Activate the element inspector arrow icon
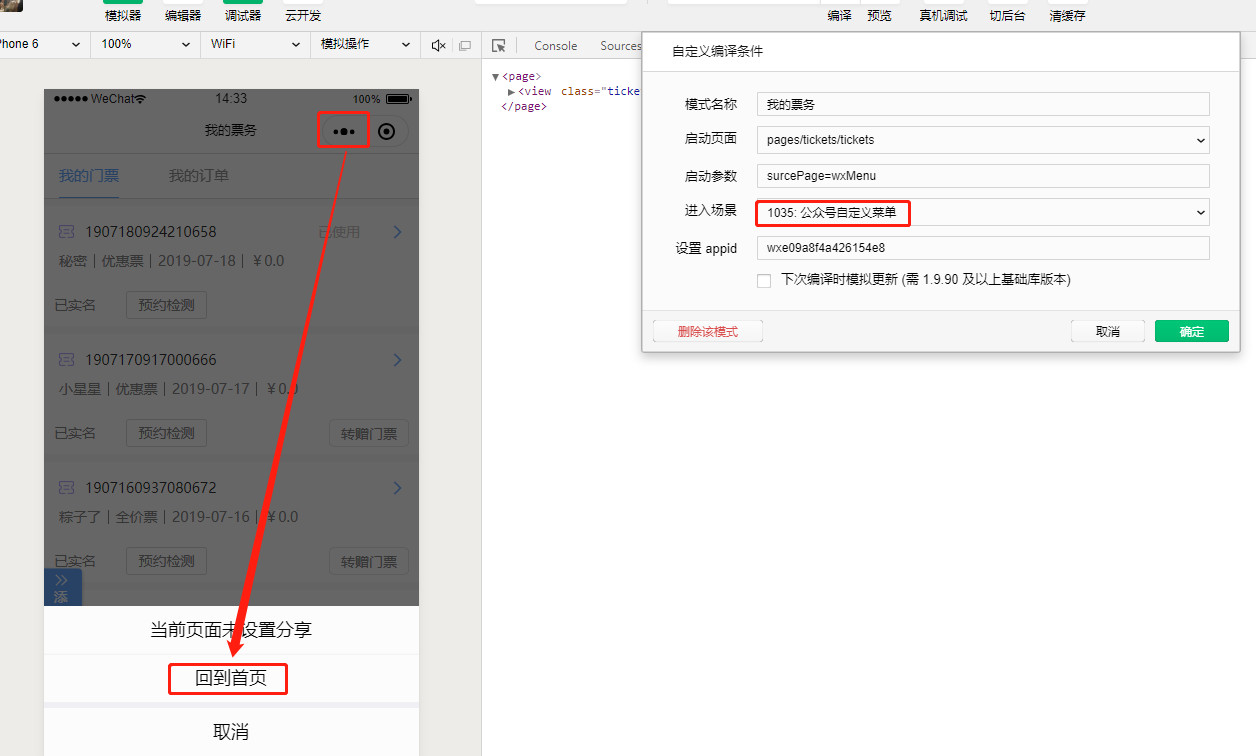1256x756 pixels. [499, 45]
